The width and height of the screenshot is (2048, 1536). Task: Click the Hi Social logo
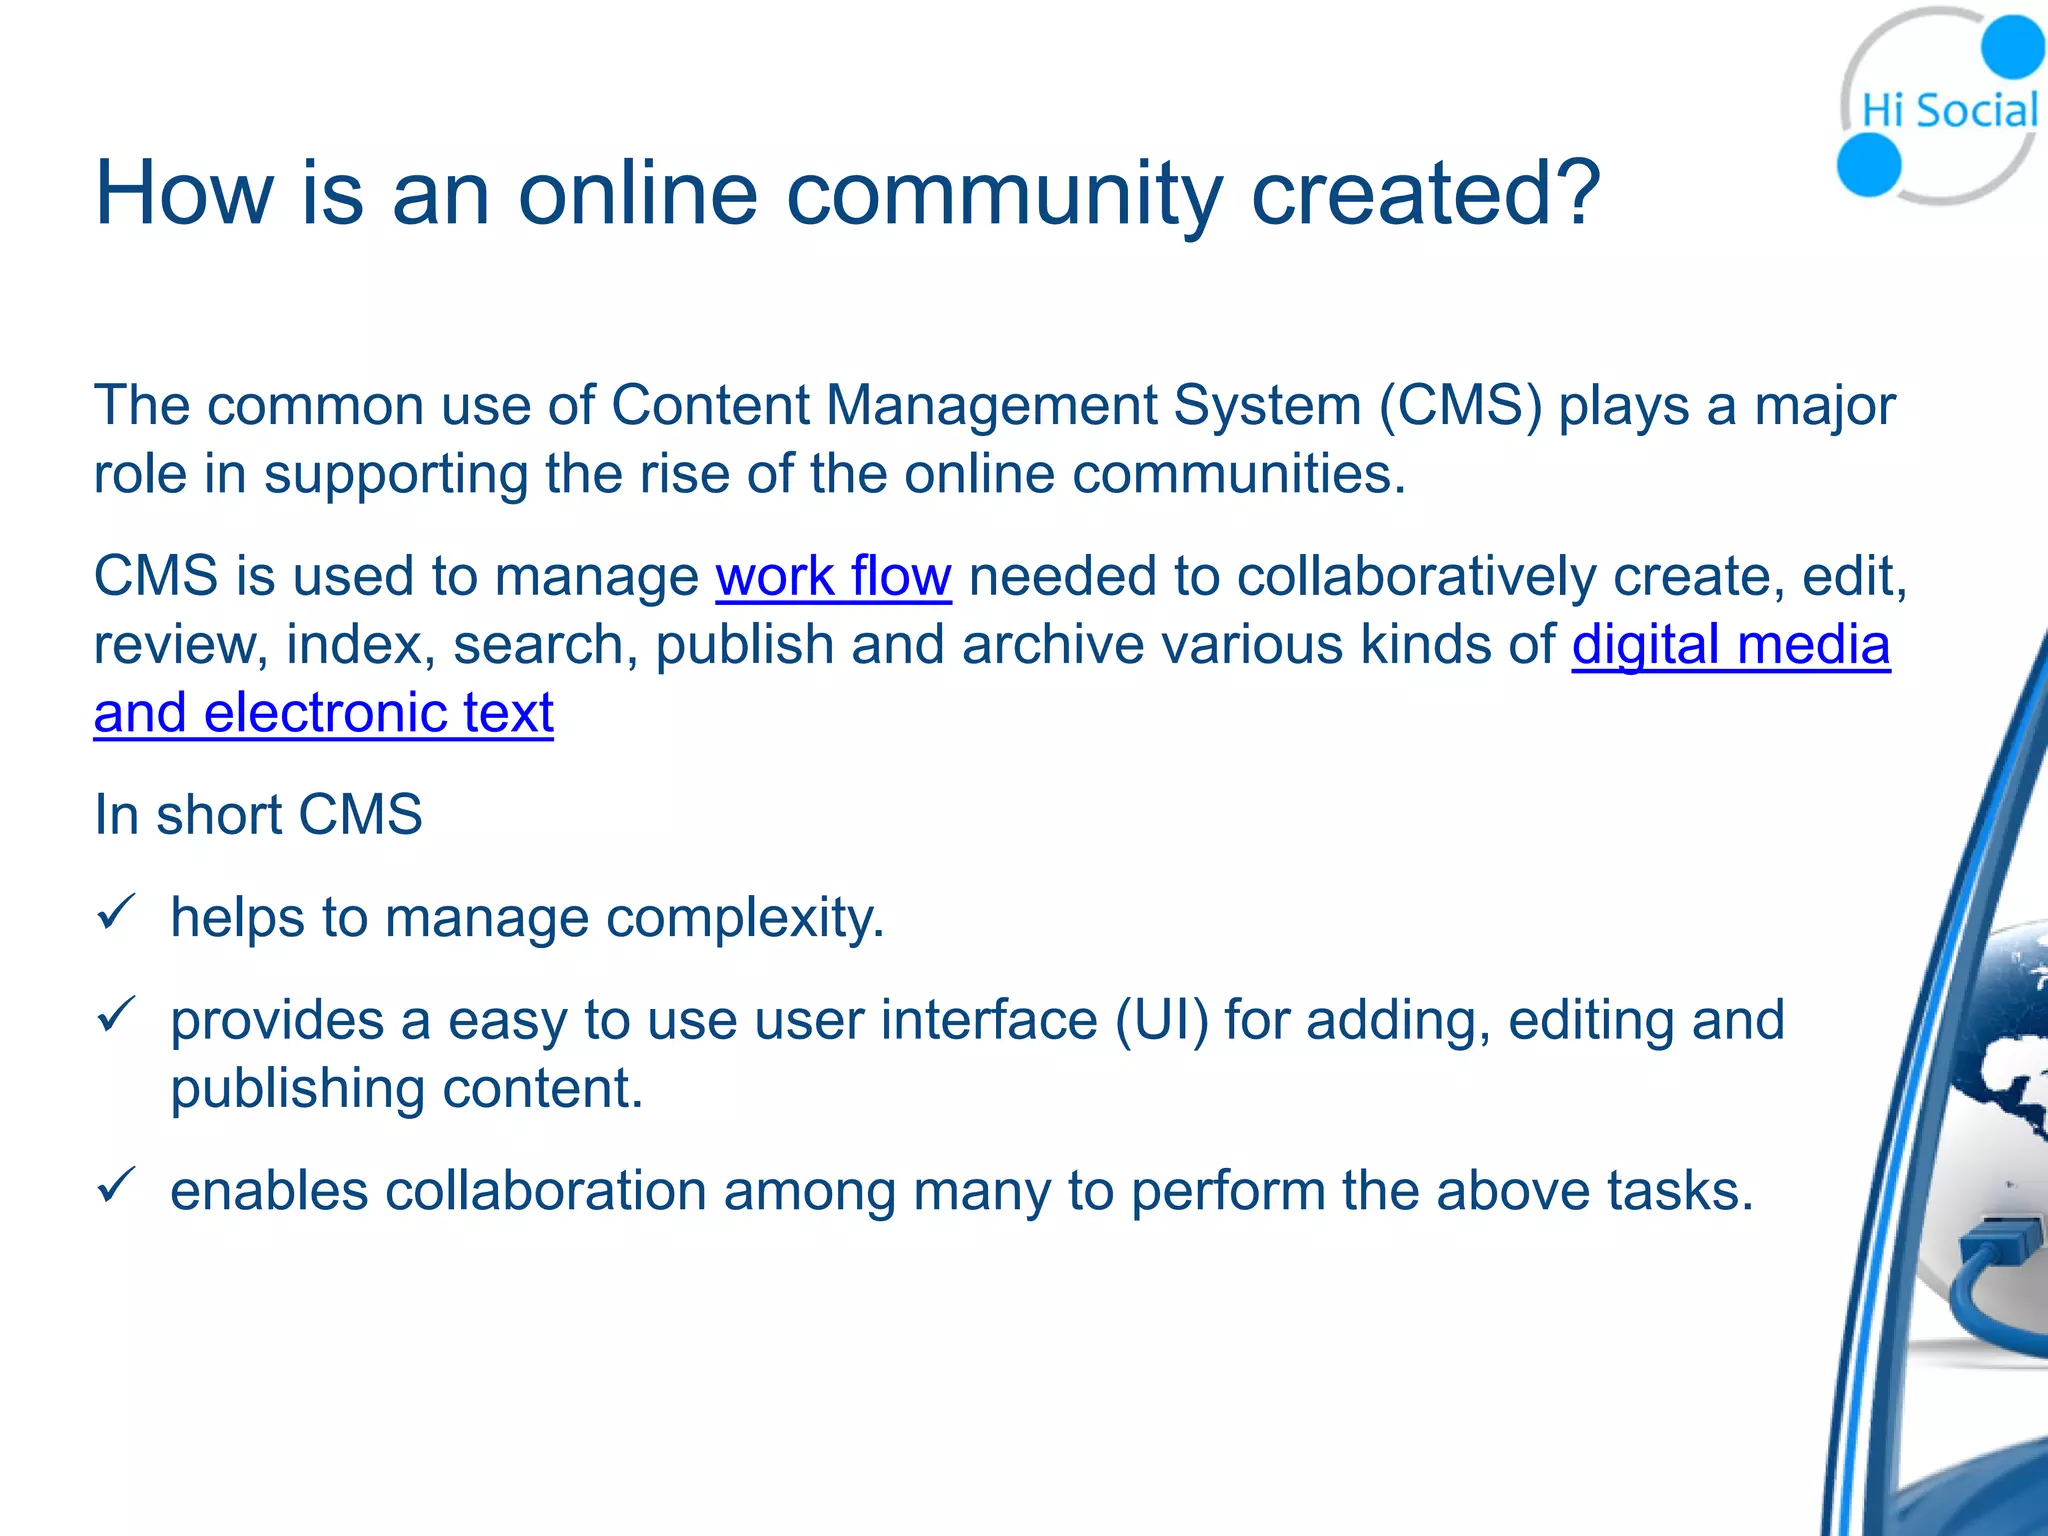1946,109
